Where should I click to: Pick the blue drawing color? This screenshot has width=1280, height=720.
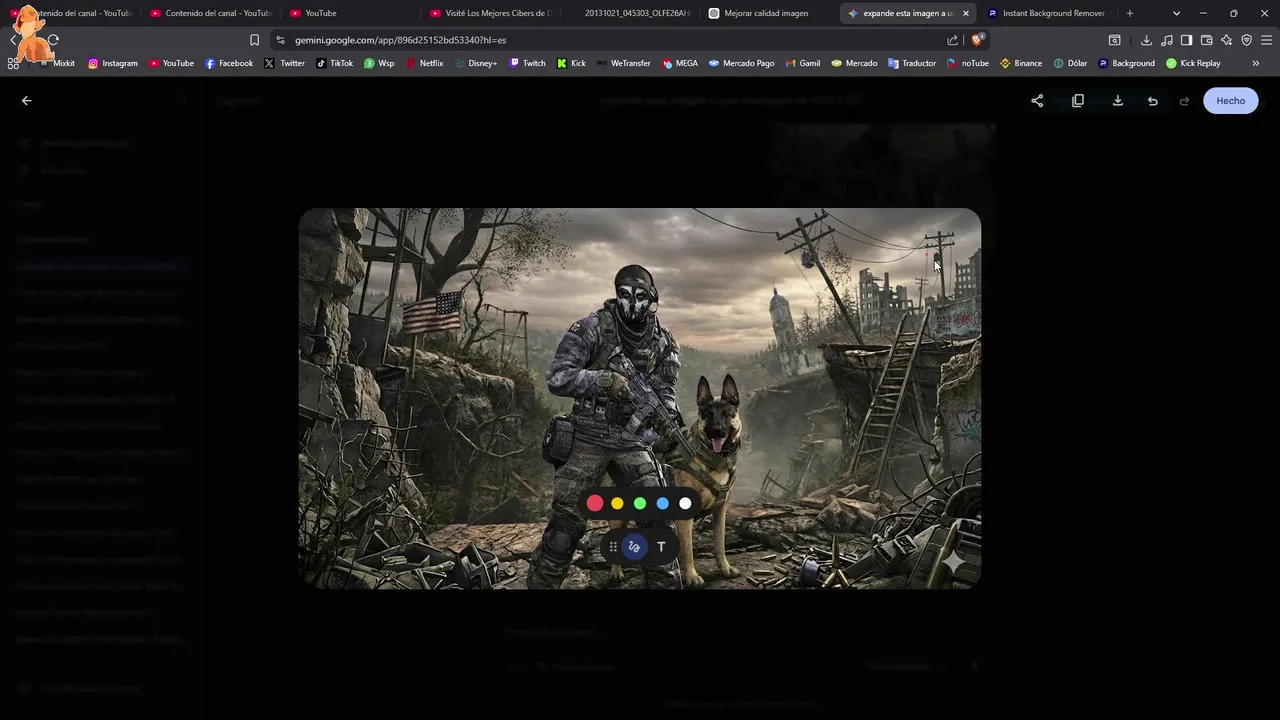coord(662,503)
